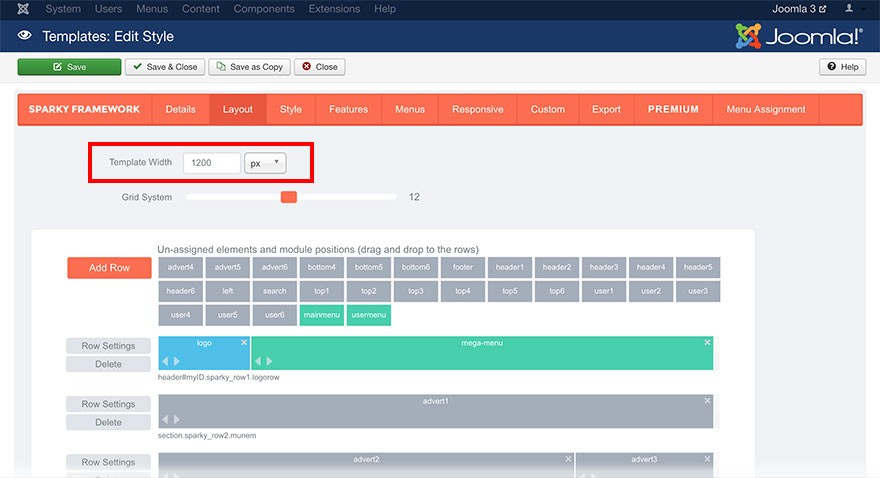The width and height of the screenshot is (880, 478).
Task: Switch to the Custom tab
Action: (548, 109)
